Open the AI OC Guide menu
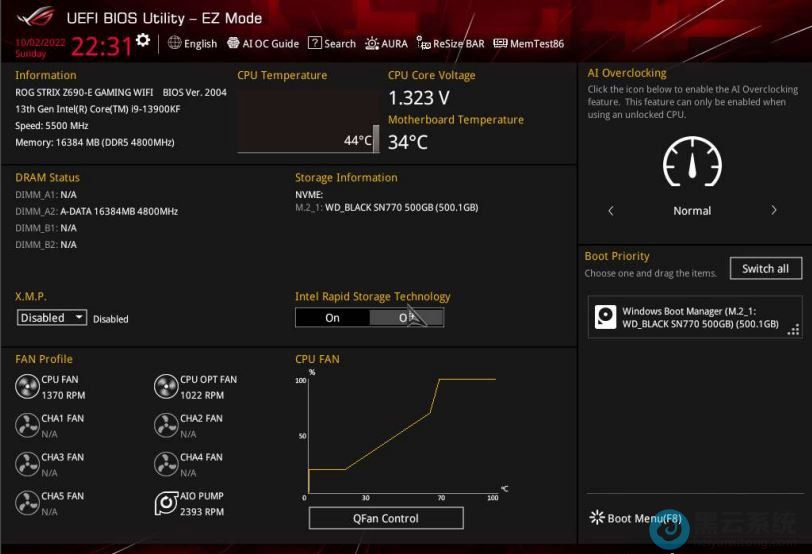 (263, 44)
